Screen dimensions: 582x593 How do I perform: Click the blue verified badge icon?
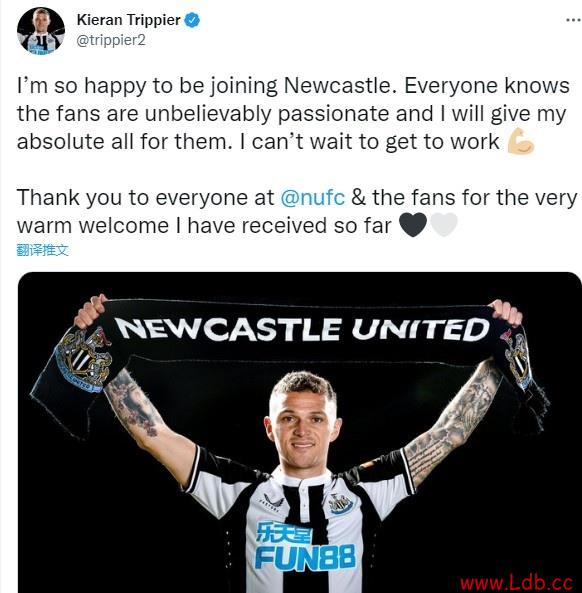pyautogui.click(x=192, y=20)
